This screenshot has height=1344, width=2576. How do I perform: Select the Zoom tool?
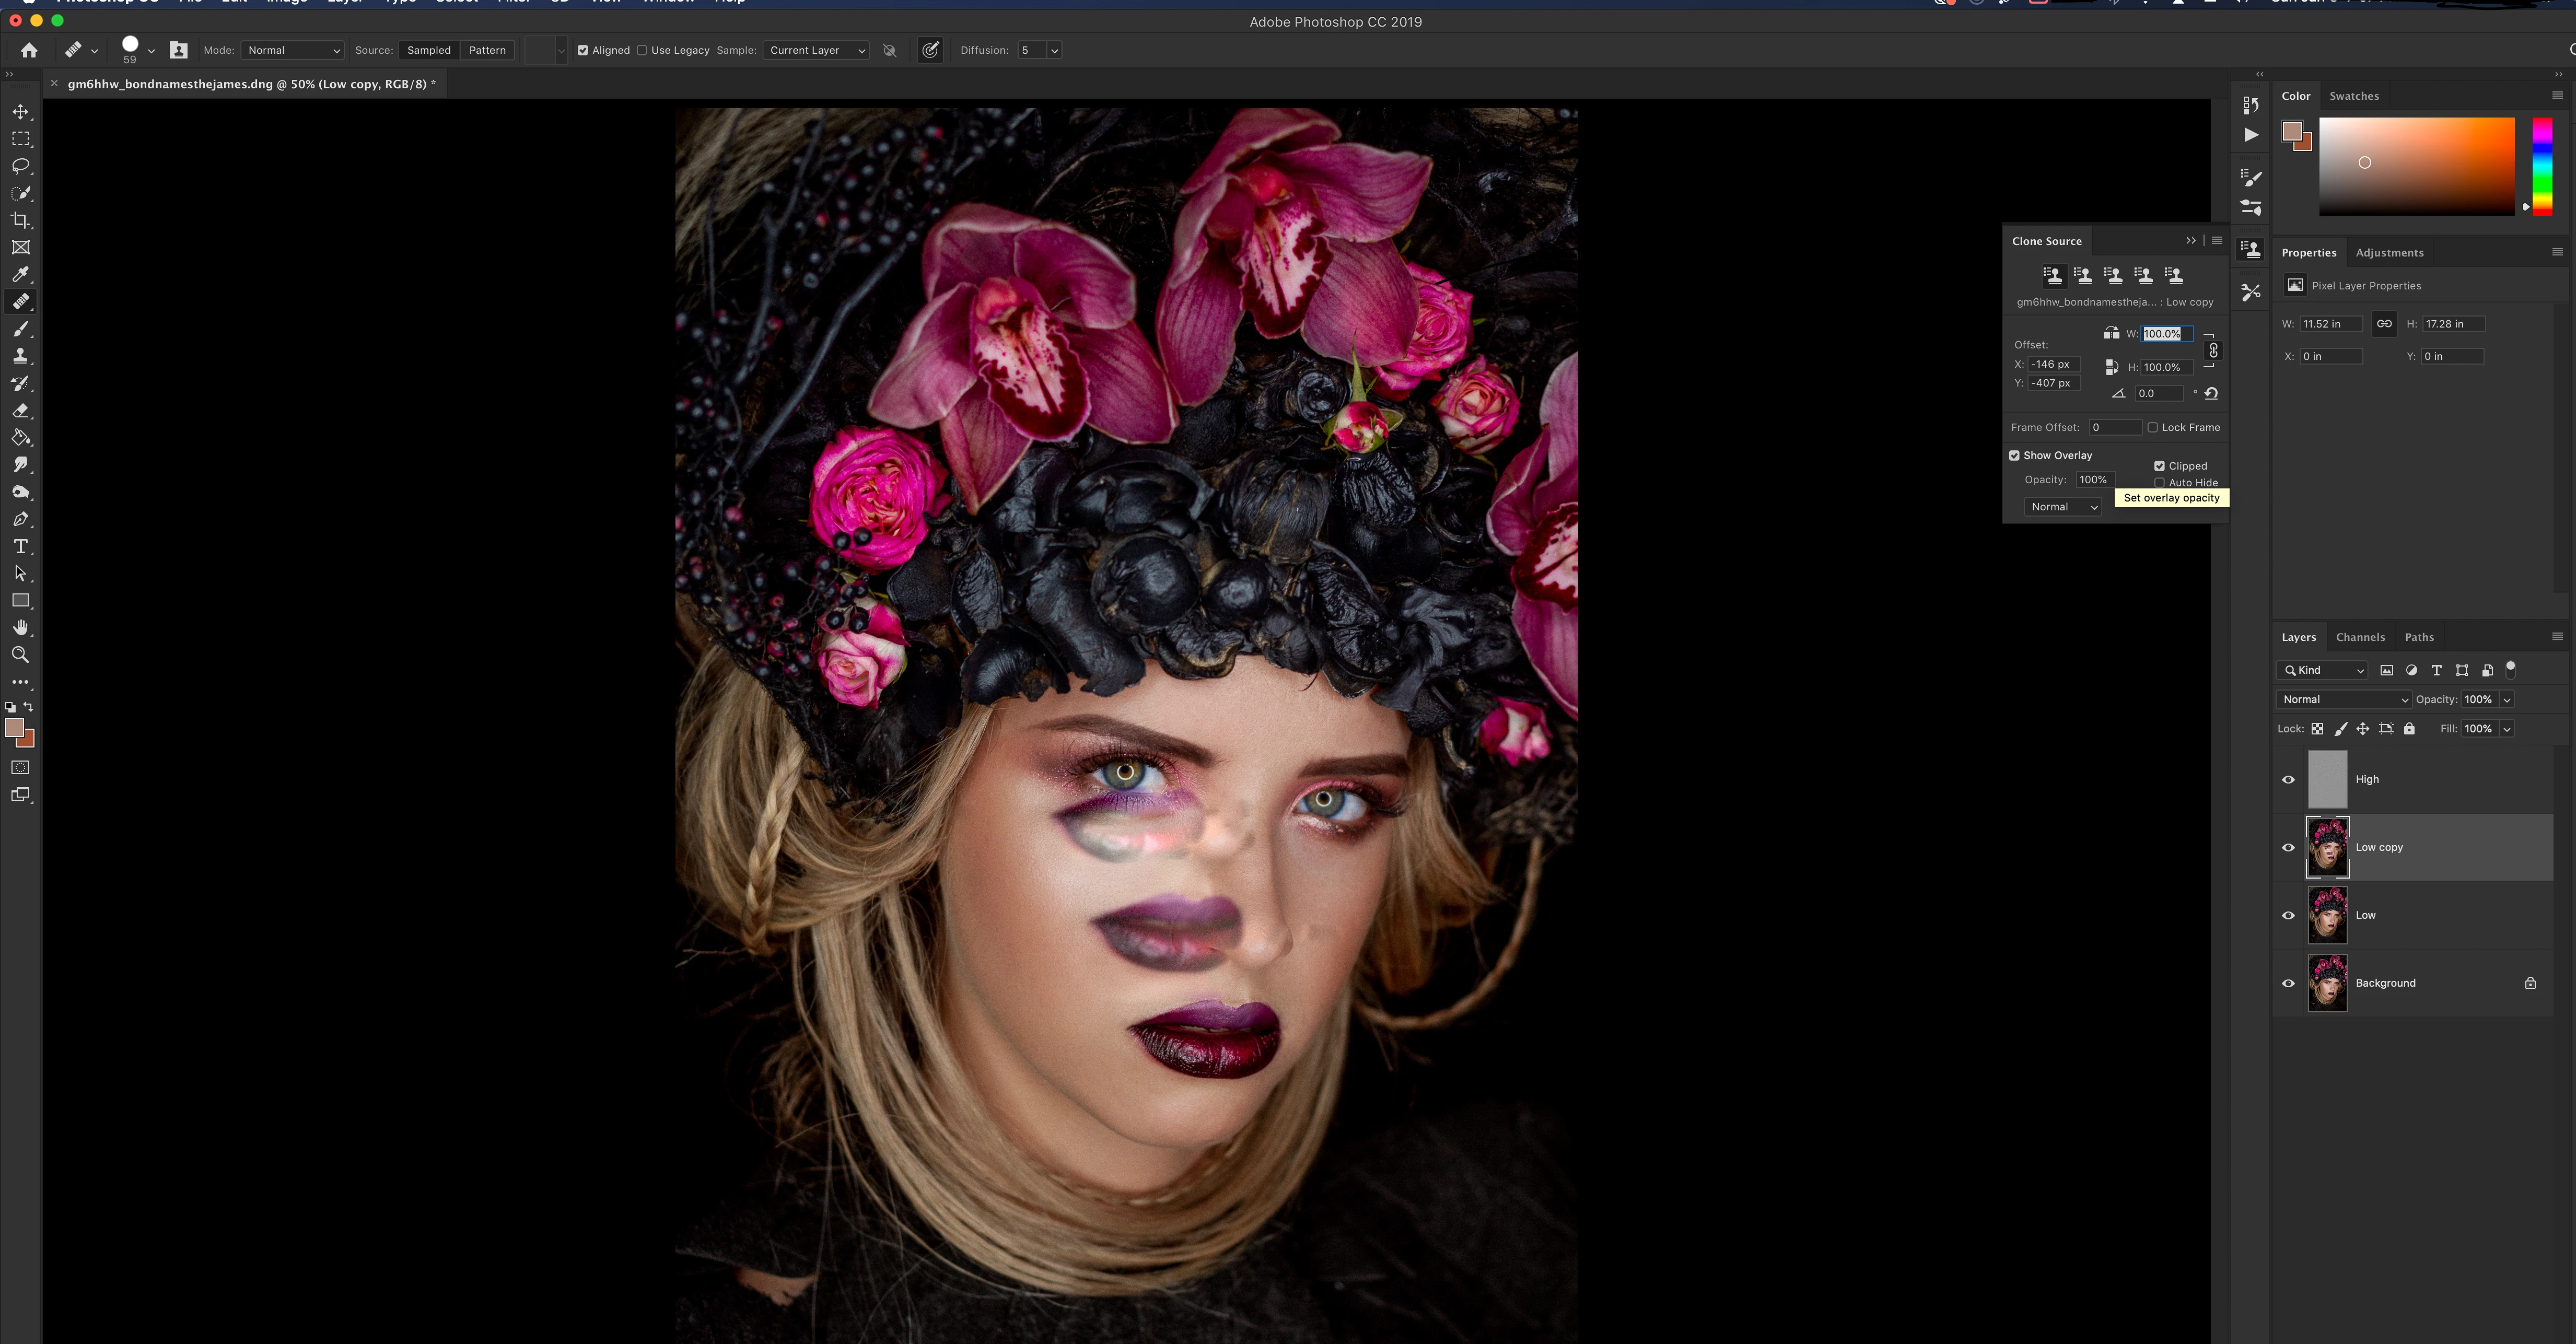coord(20,655)
